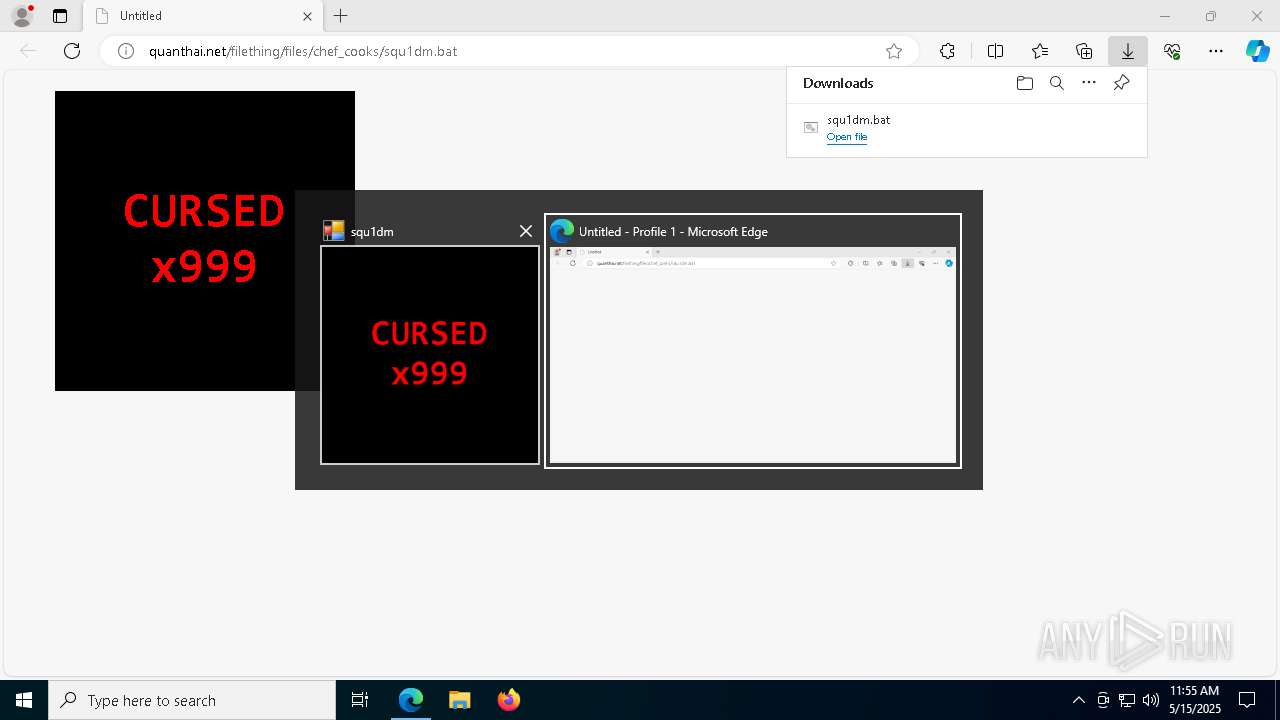Screen dimensions: 1280x720
Task: Open clock showing 11:55 AM
Action: 1195,700
